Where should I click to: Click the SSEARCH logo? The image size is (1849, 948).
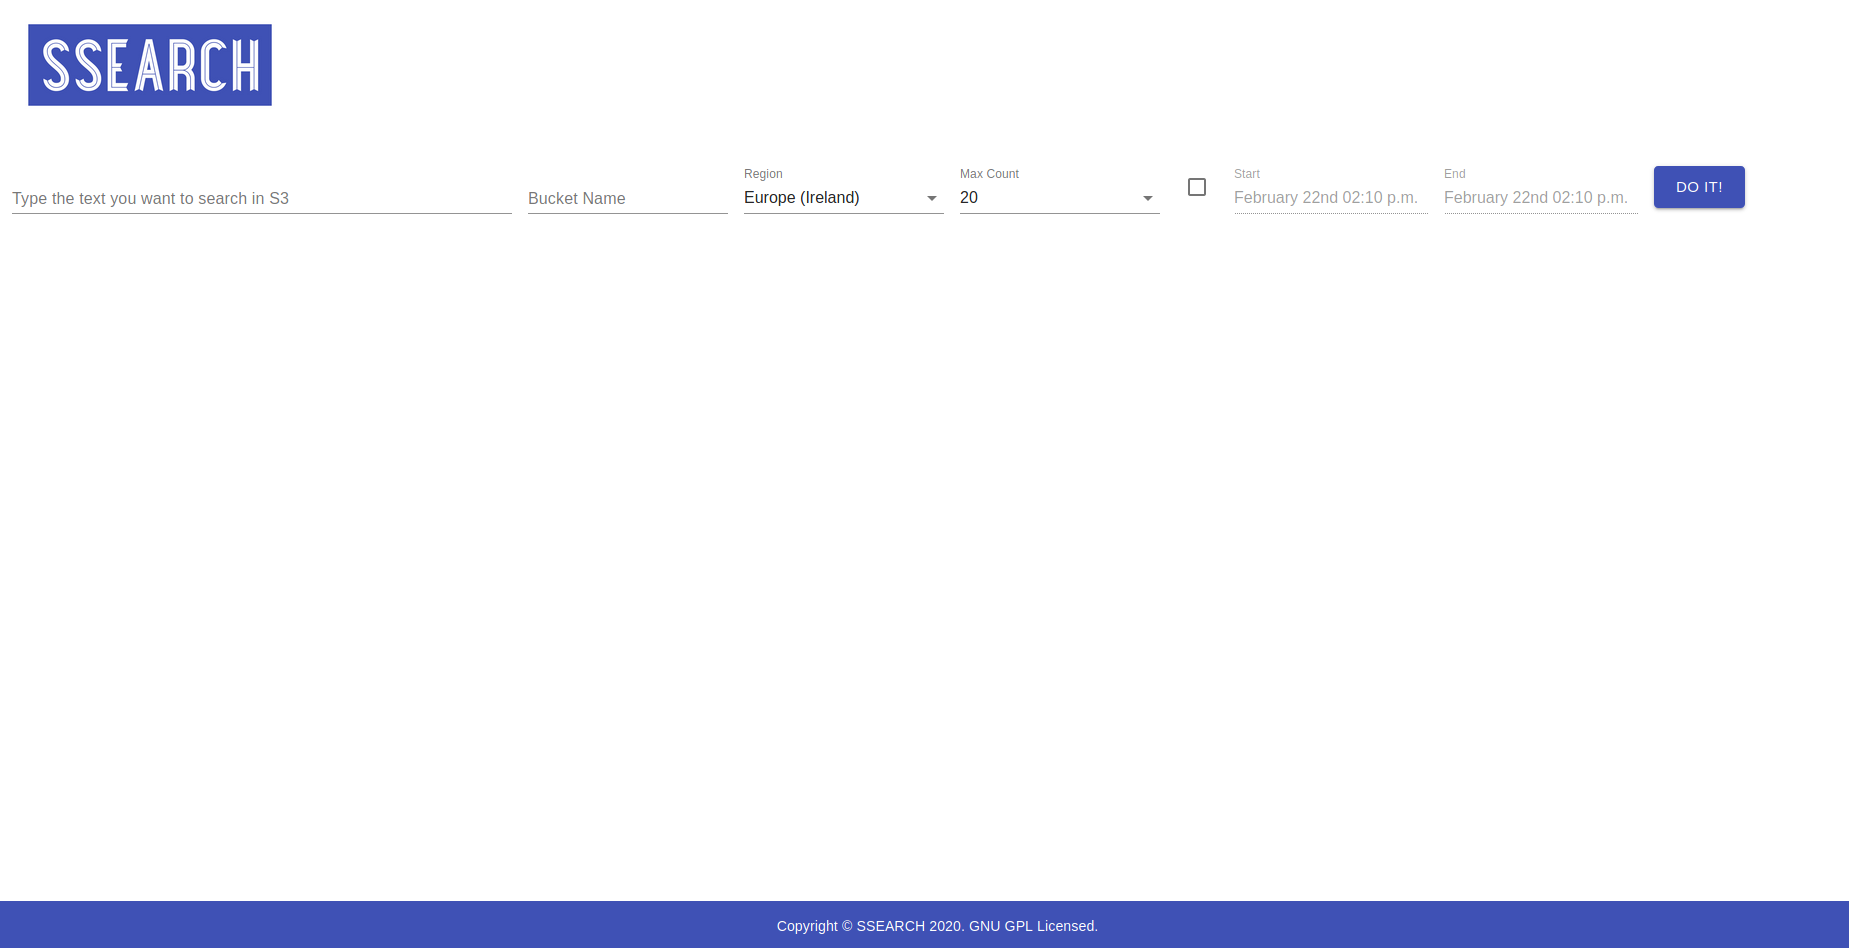pyautogui.click(x=149, y=64)
